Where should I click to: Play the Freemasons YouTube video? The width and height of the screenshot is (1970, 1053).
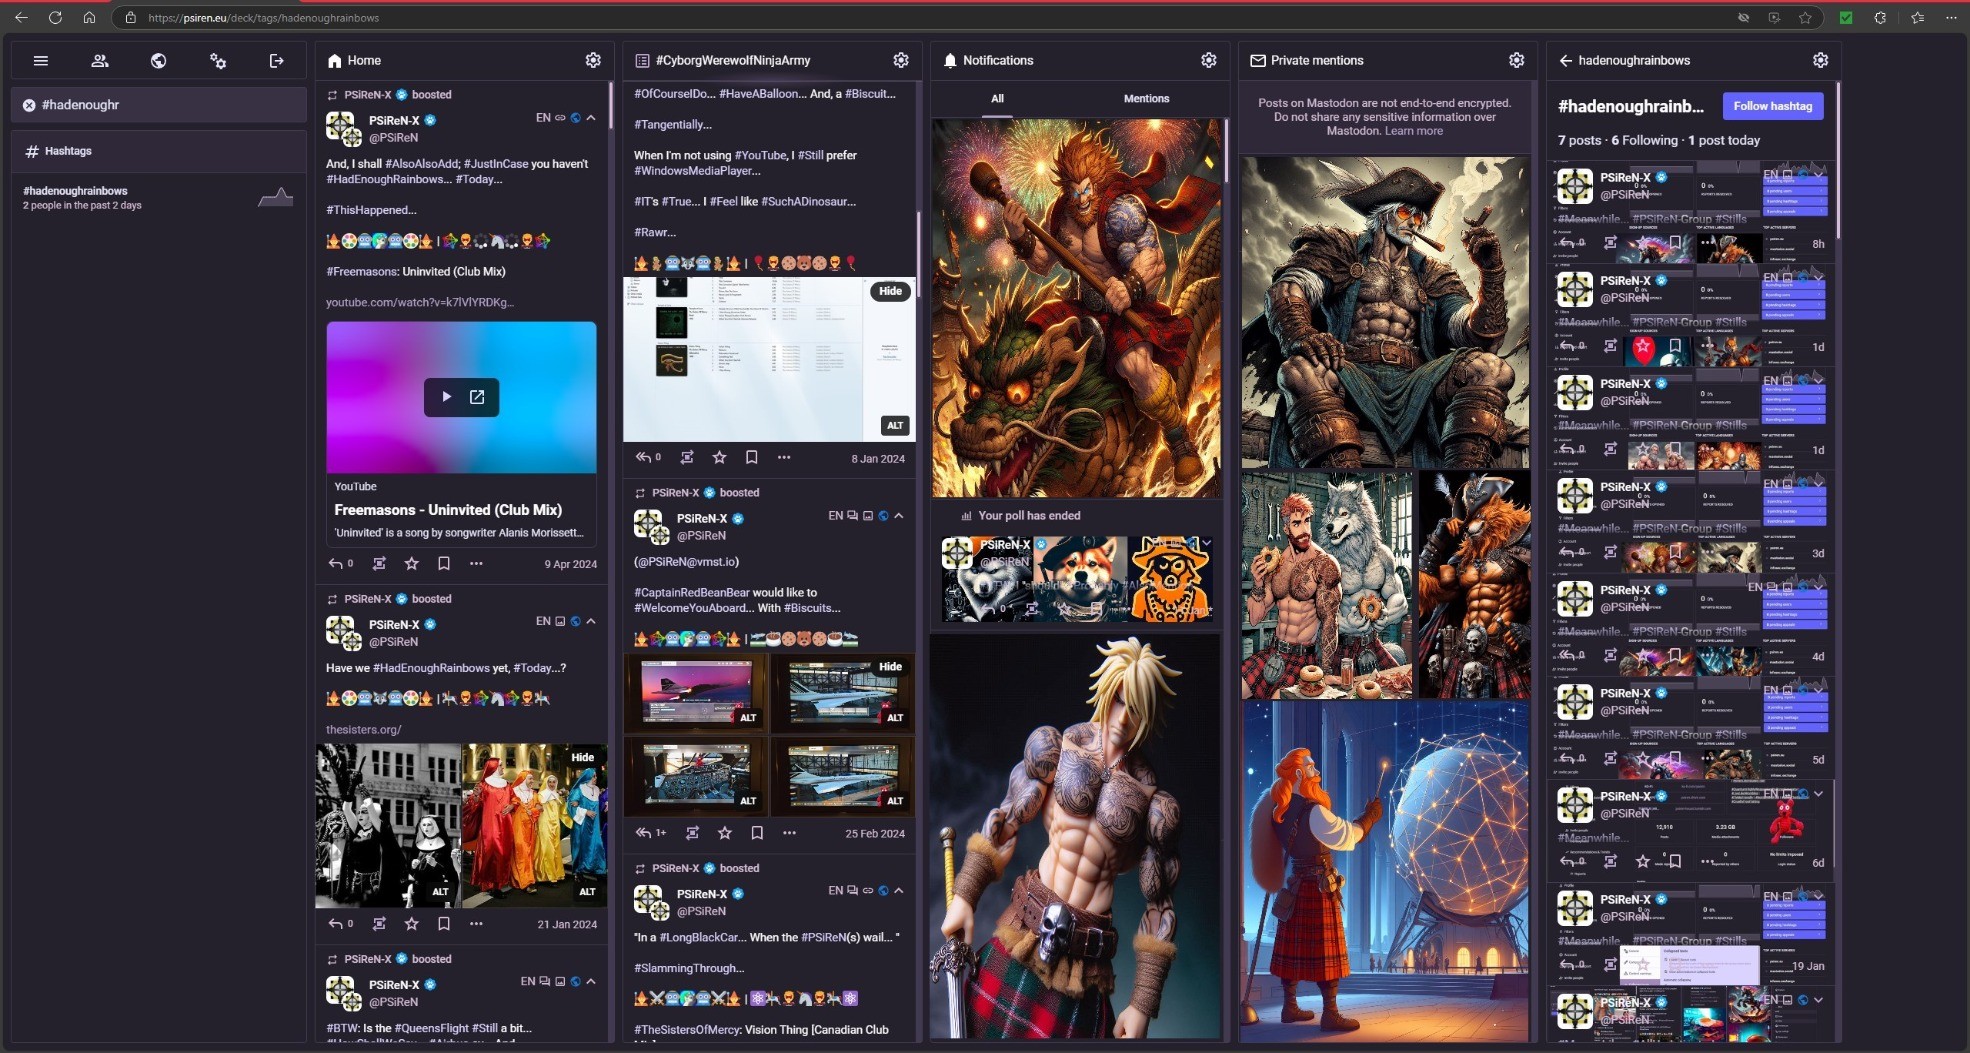[x=446, y=397]
